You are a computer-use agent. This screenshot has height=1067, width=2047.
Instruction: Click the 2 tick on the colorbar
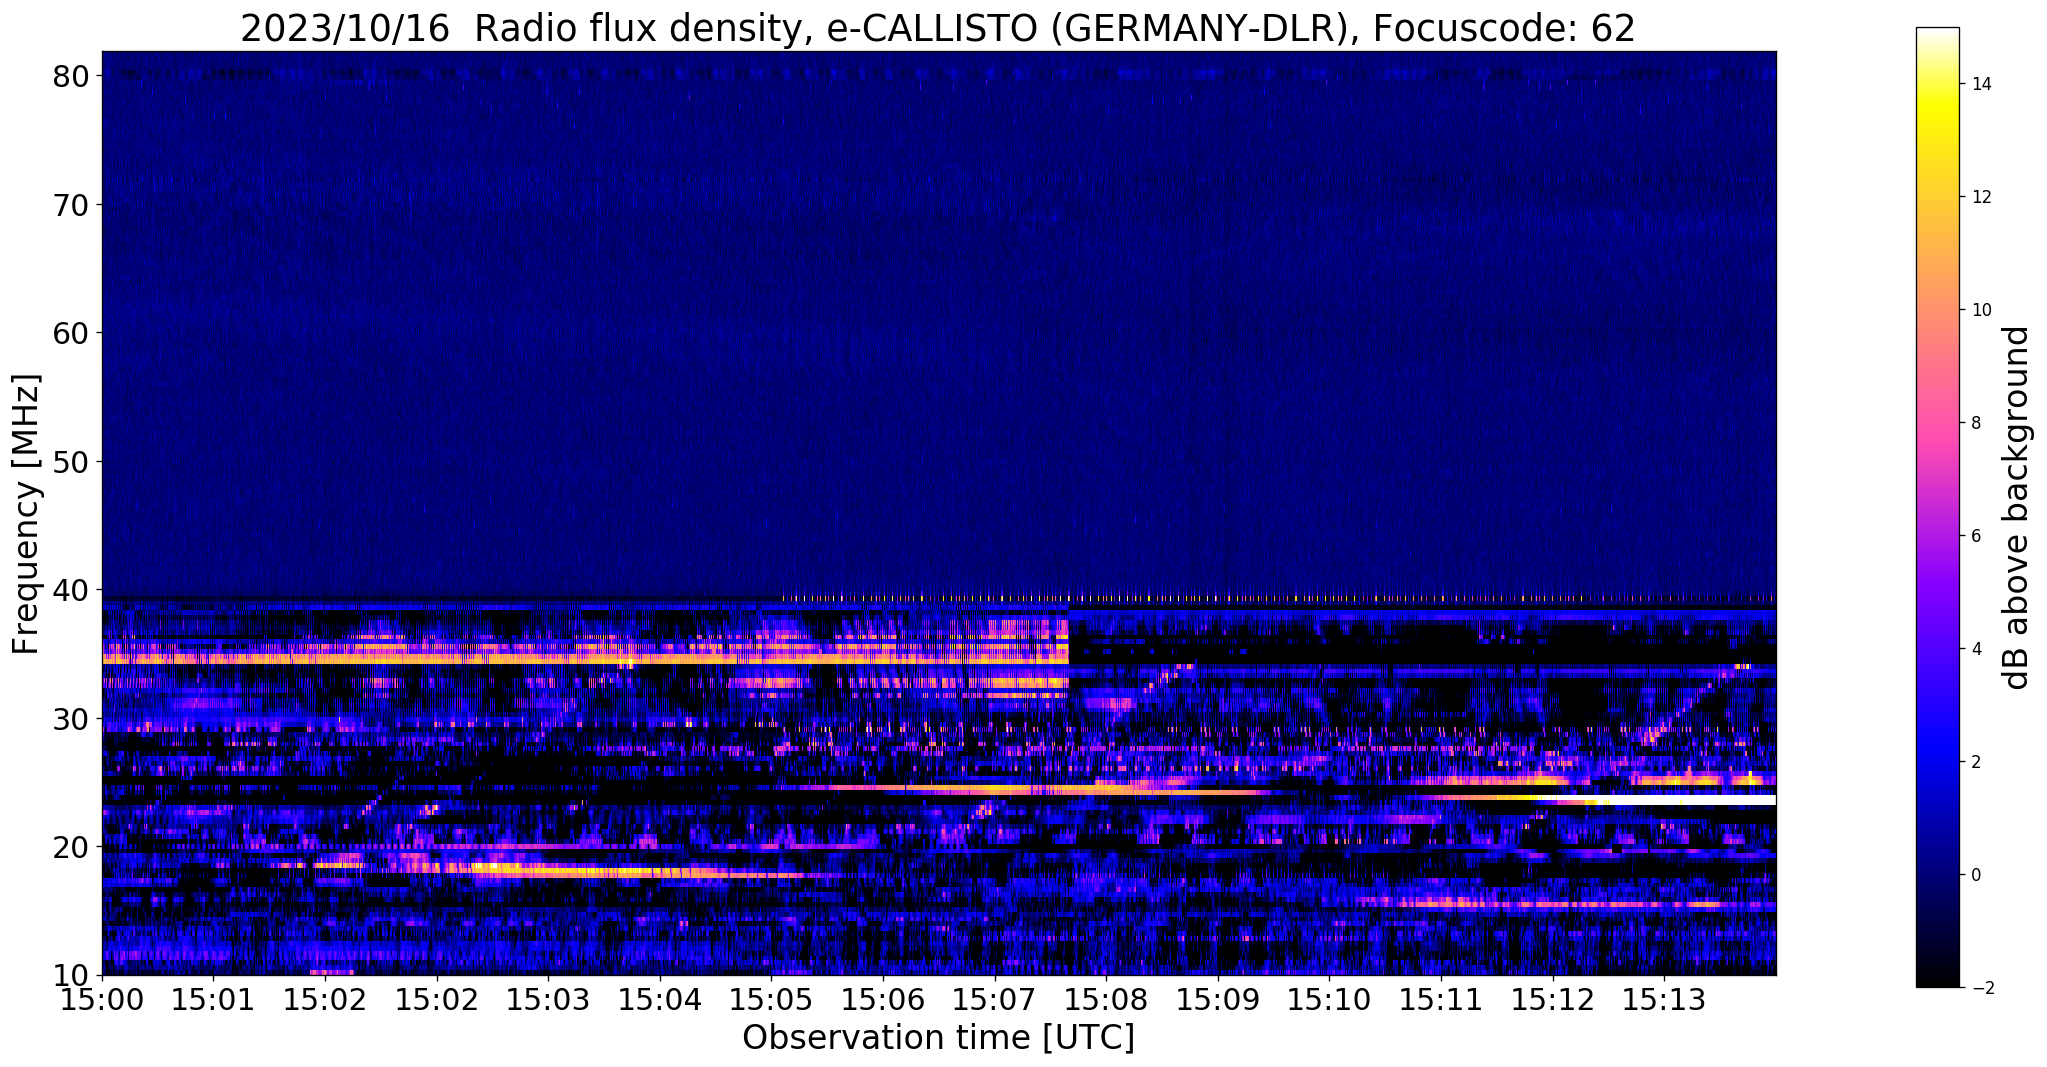(x=1976, y=762)
